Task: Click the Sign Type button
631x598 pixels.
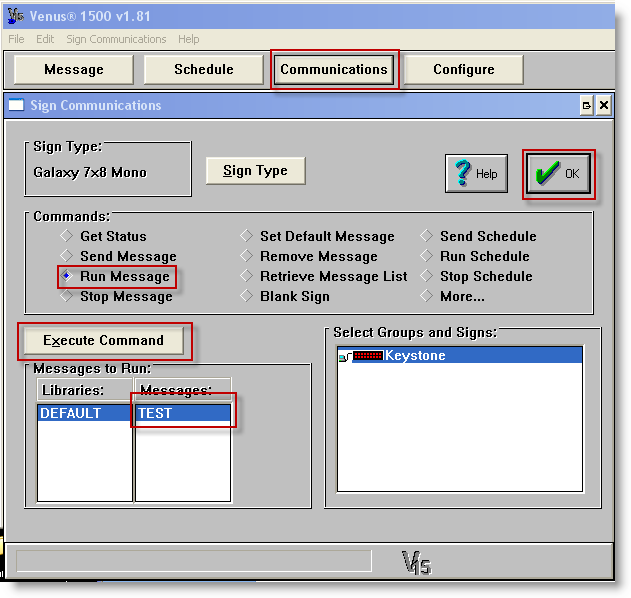Action: [255, 171]
